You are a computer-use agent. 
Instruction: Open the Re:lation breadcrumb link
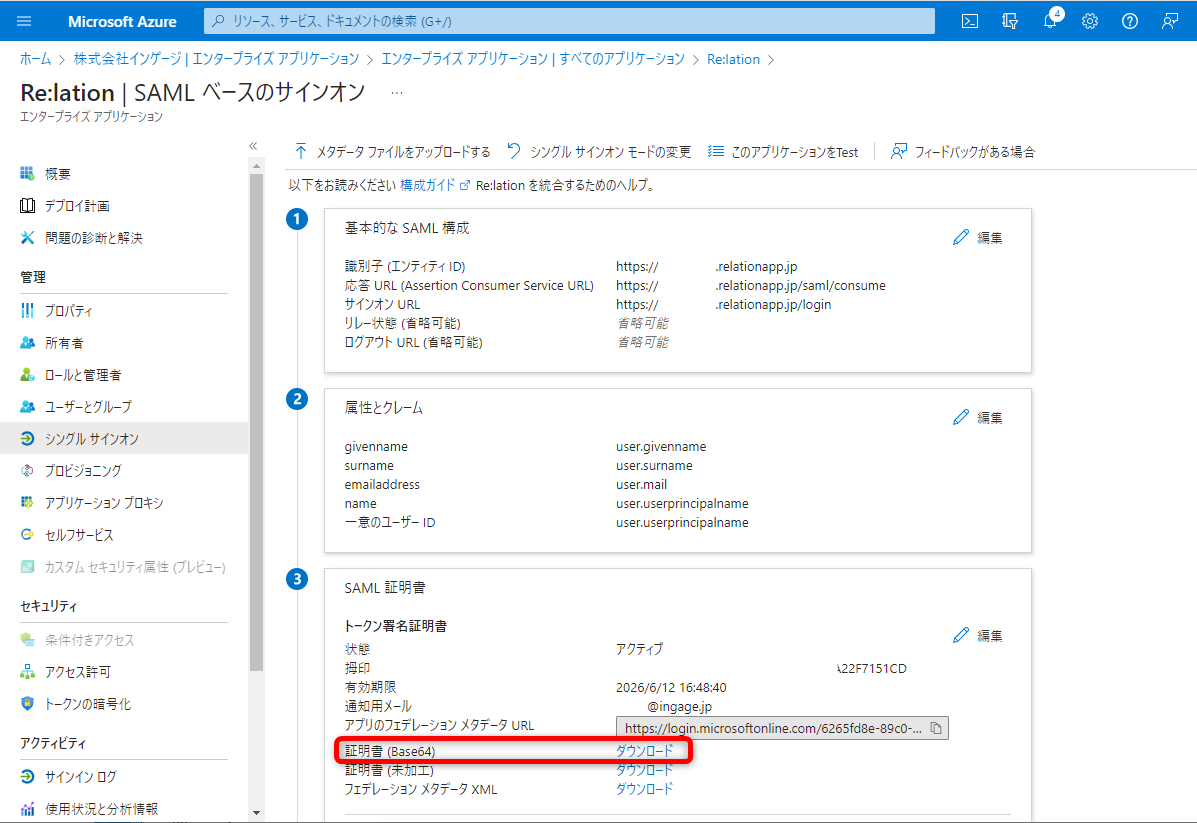pyautogui.click(x=733, y=60)
